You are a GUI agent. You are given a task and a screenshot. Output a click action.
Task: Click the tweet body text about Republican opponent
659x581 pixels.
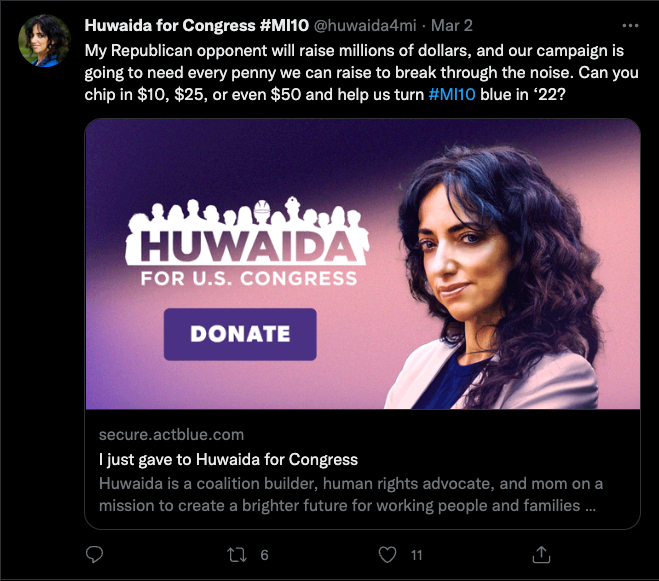tap(361, 72)
